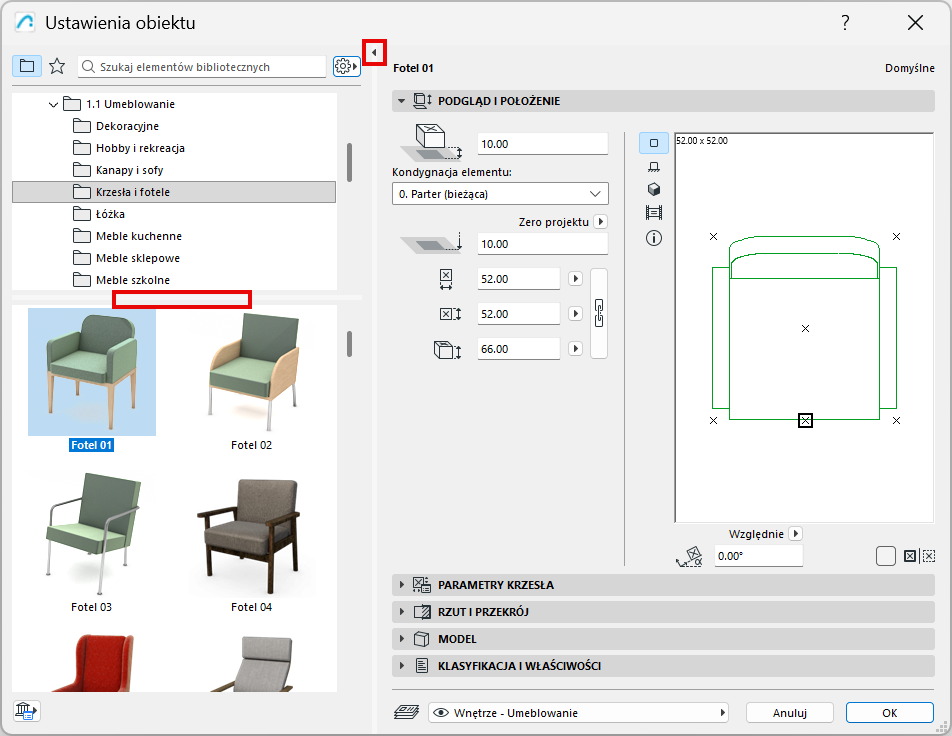This screenshot has height=736, width=952.
Task: Select the Hobby i rekreacja folder
Action: [140, 148]
